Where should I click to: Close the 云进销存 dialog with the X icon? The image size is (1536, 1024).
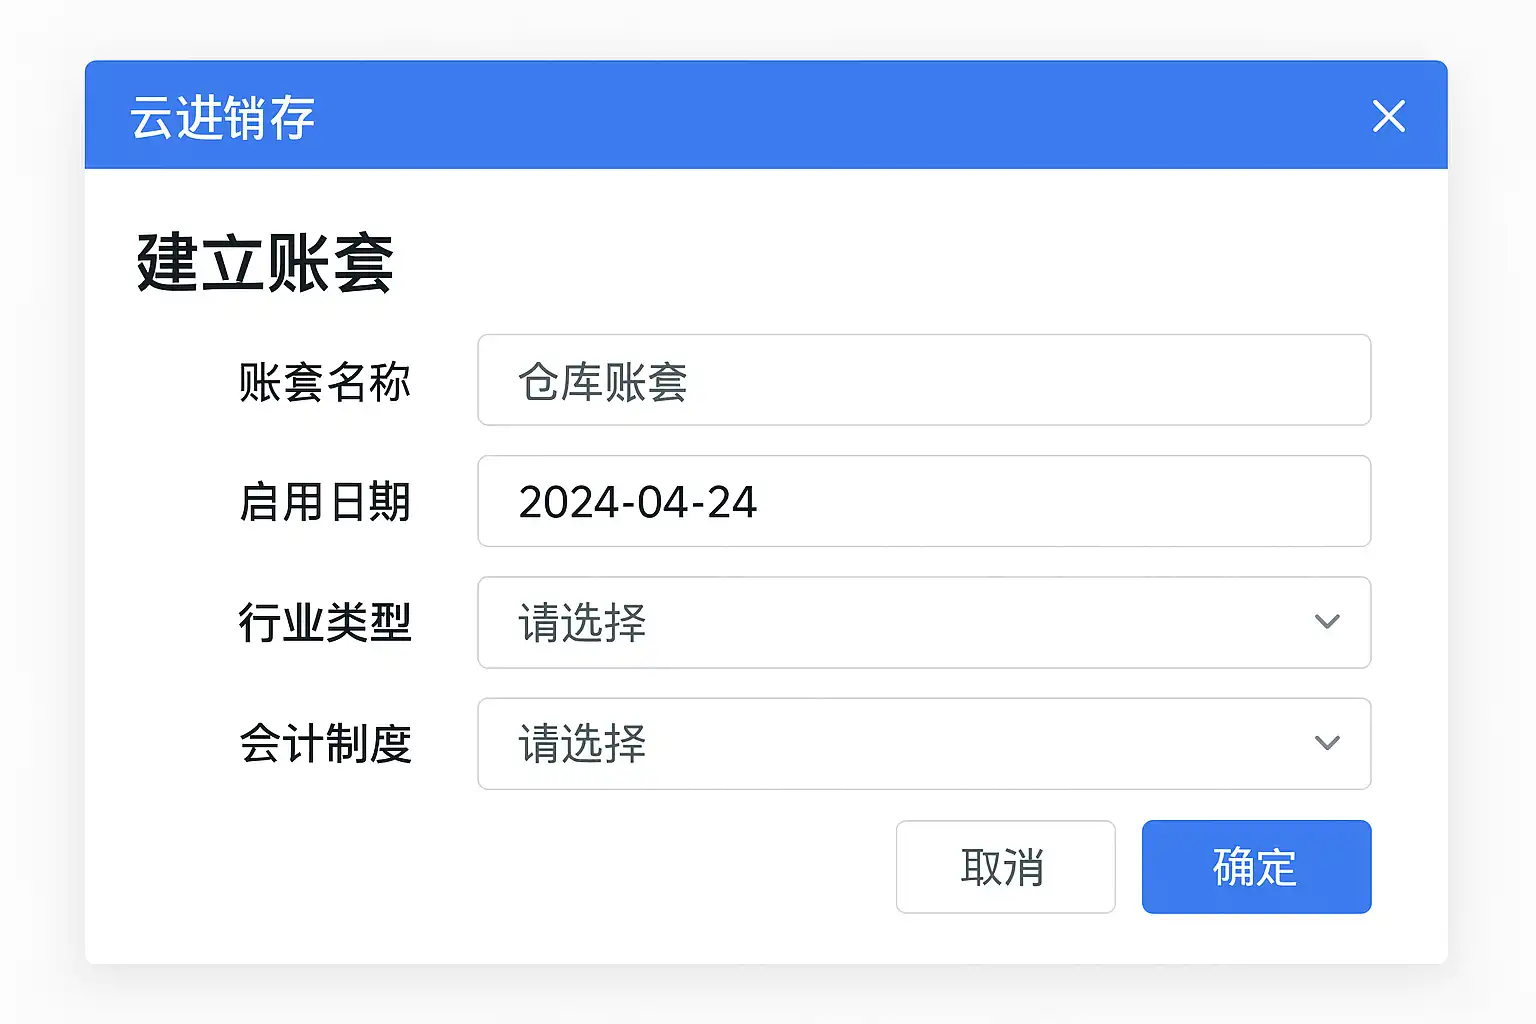coord(1388,116)
